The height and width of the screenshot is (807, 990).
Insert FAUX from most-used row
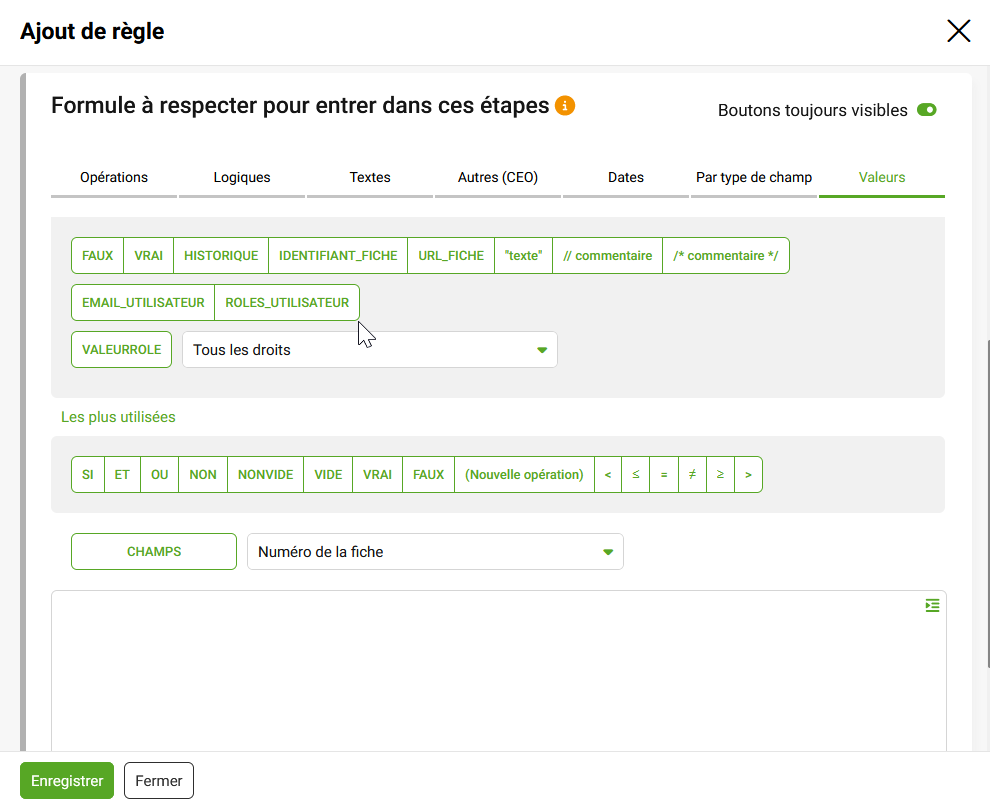(429, 475)
